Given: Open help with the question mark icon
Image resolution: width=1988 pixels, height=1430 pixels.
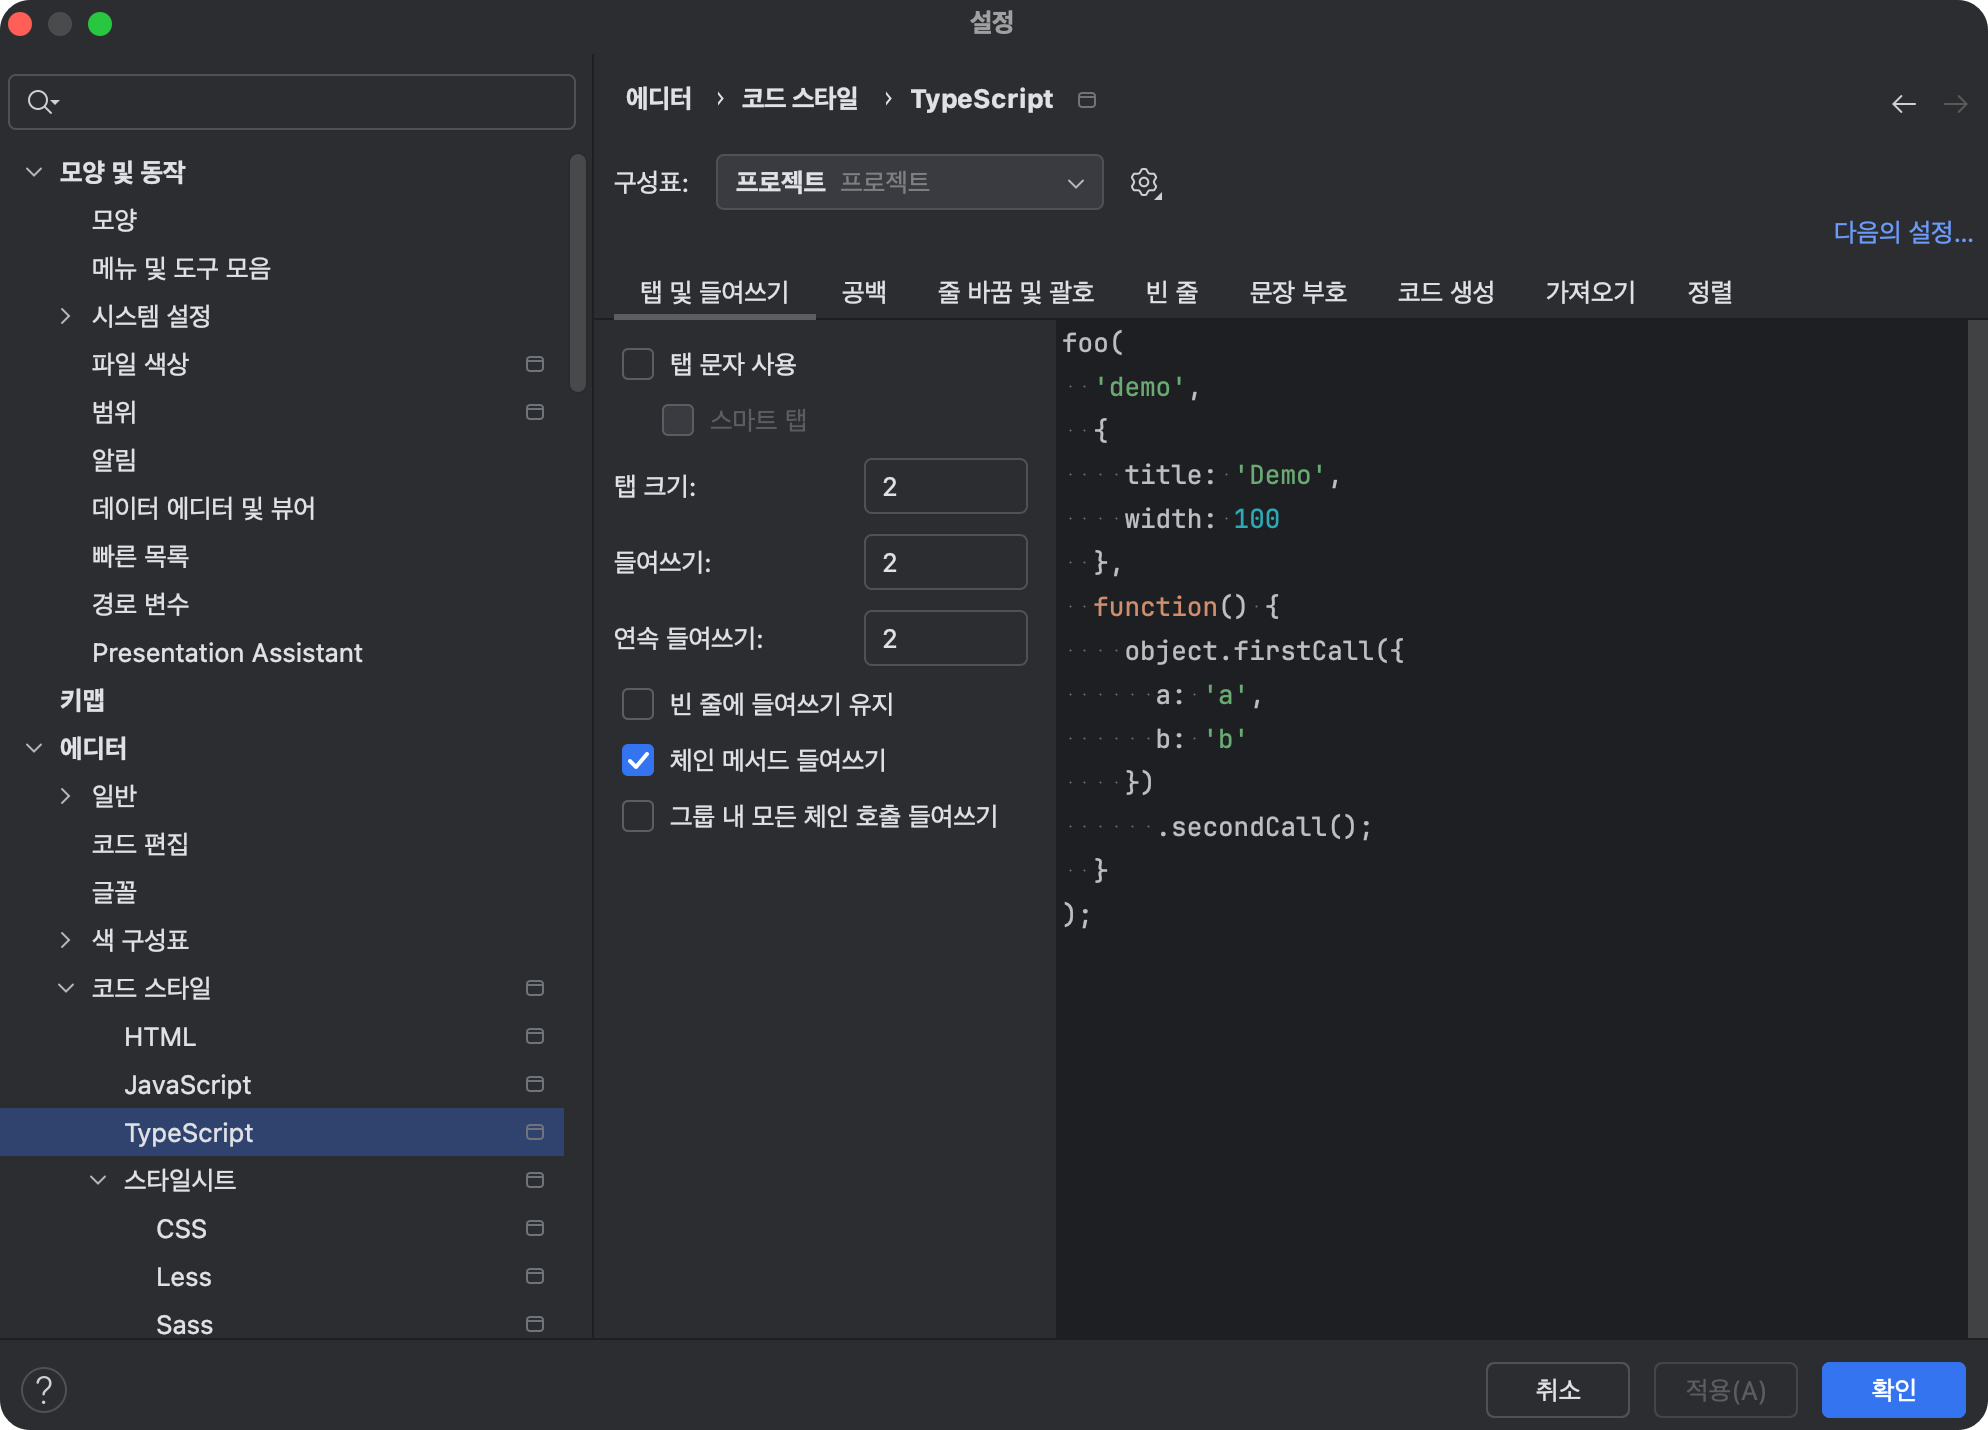Looking at the screenshot, I should tap(44, 1389).
